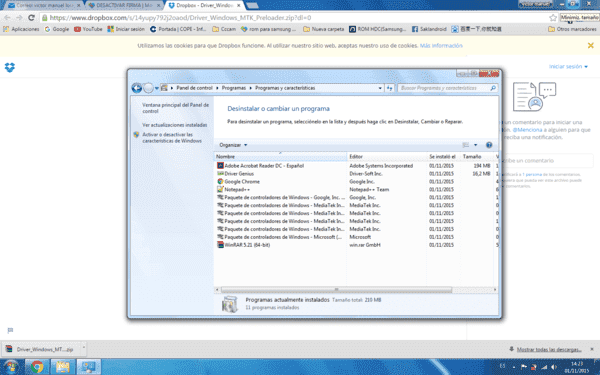Image resolution: width=600 pixels, height=375 pixels.
Task: Expand the Programas breadcrumb arrow
Action: pyautogui.click(x=250, y=88)
